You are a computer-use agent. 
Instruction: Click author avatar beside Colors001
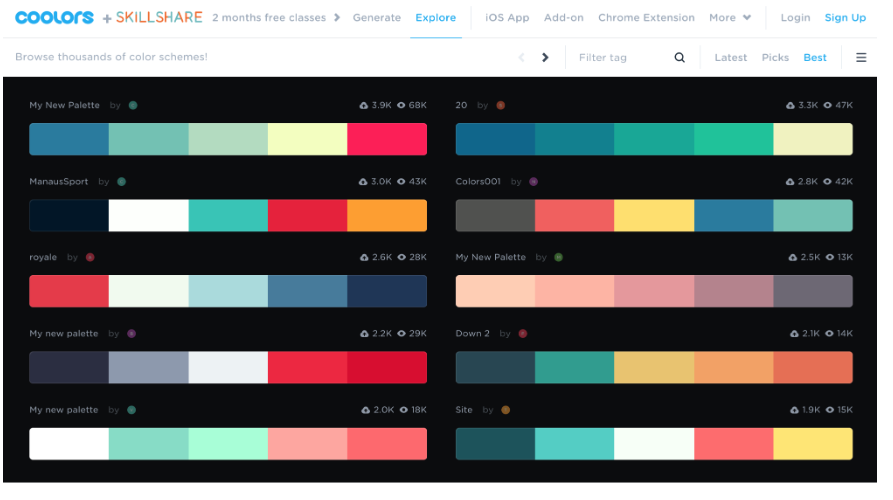pyautogui.click(x=533, y=182)
